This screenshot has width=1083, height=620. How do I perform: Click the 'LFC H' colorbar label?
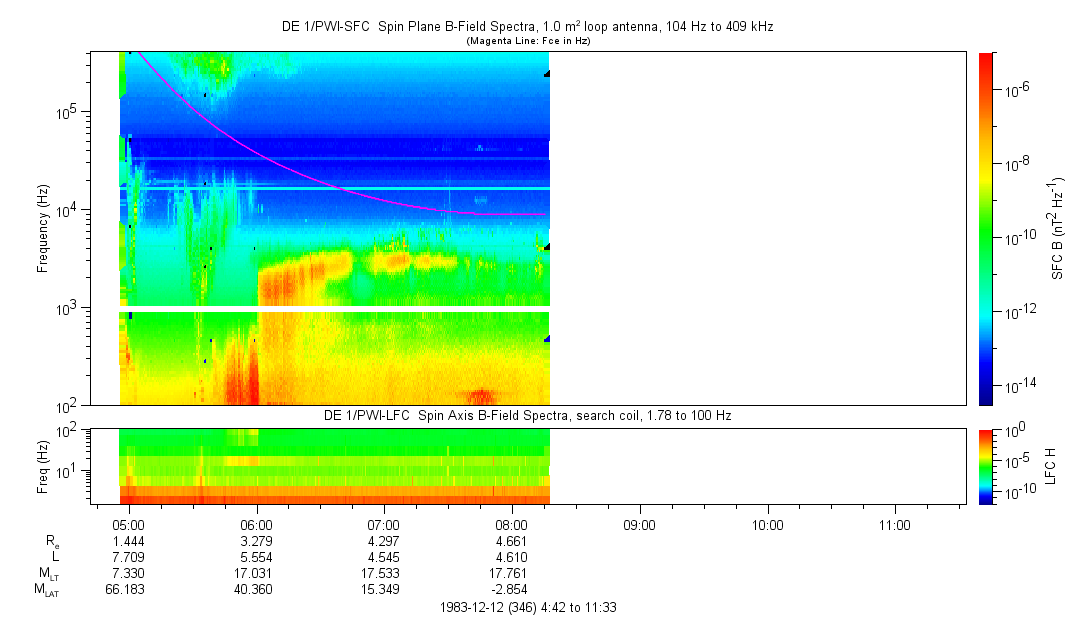click(x=1051, y=466)
